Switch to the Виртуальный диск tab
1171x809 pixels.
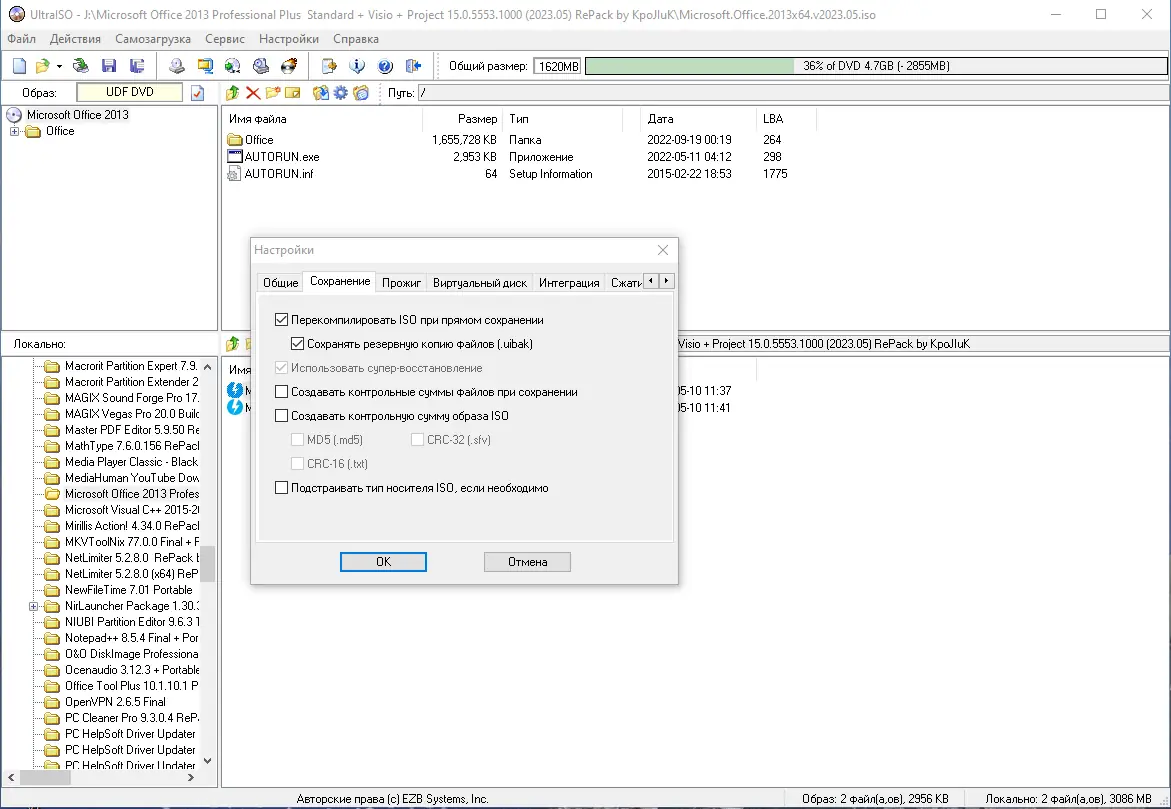tap(480, 282)
